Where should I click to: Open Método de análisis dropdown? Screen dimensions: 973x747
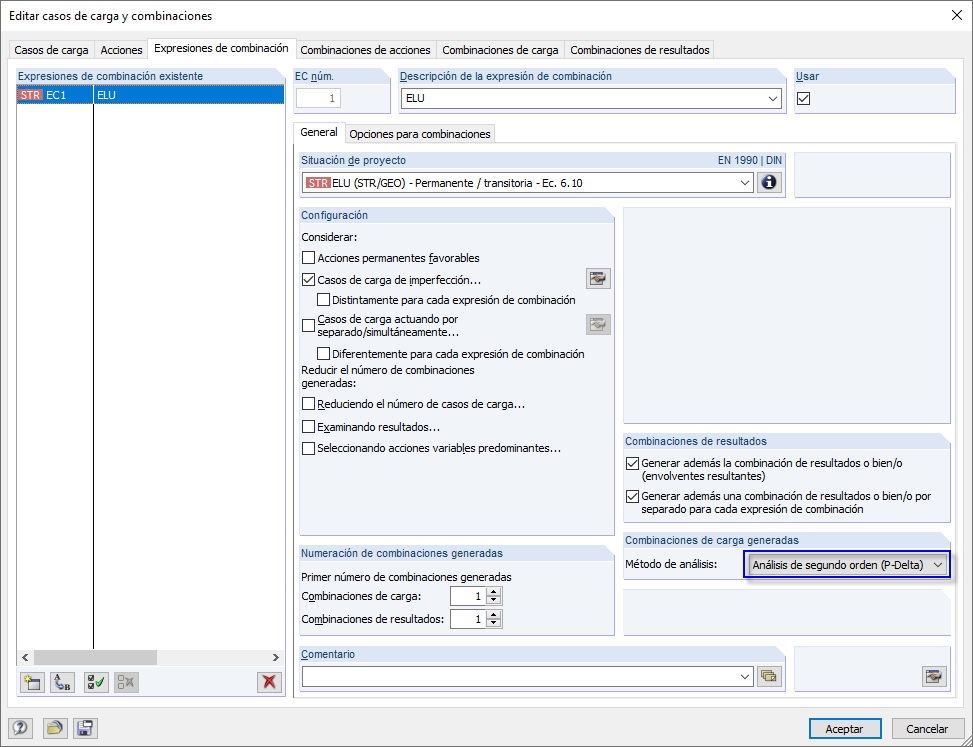(846, 565)
